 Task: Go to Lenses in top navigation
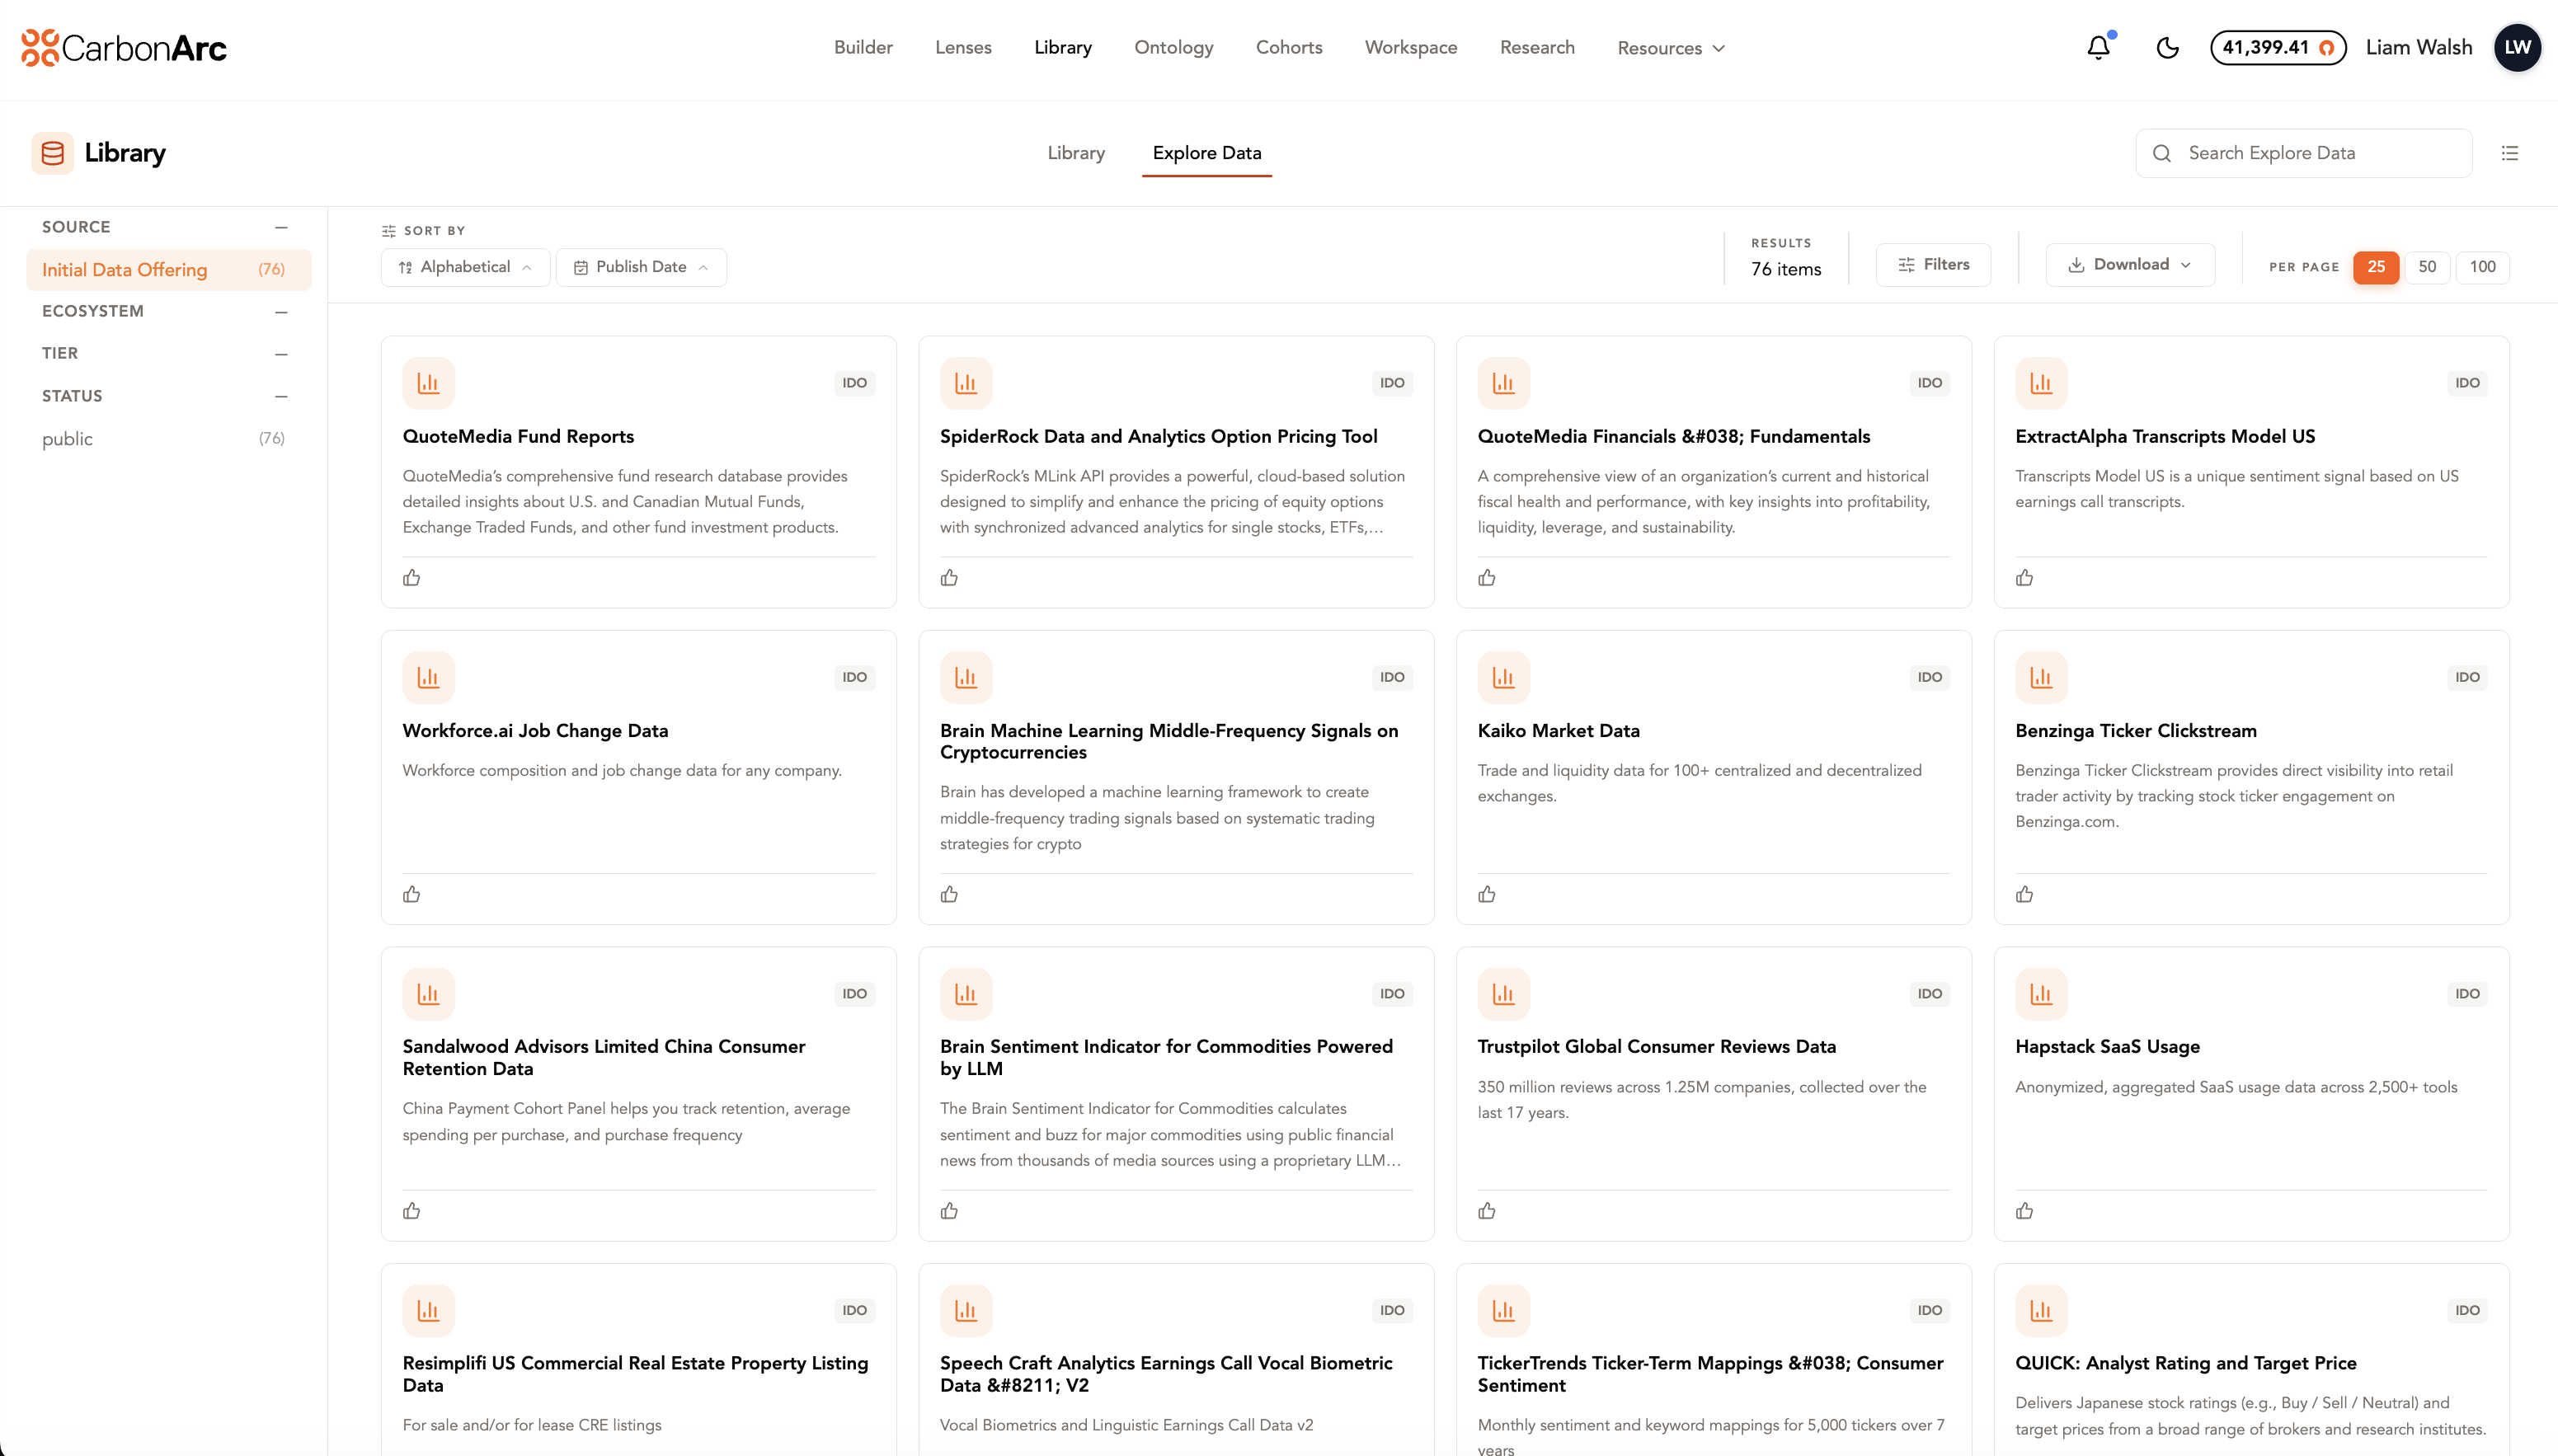(963, 47)
